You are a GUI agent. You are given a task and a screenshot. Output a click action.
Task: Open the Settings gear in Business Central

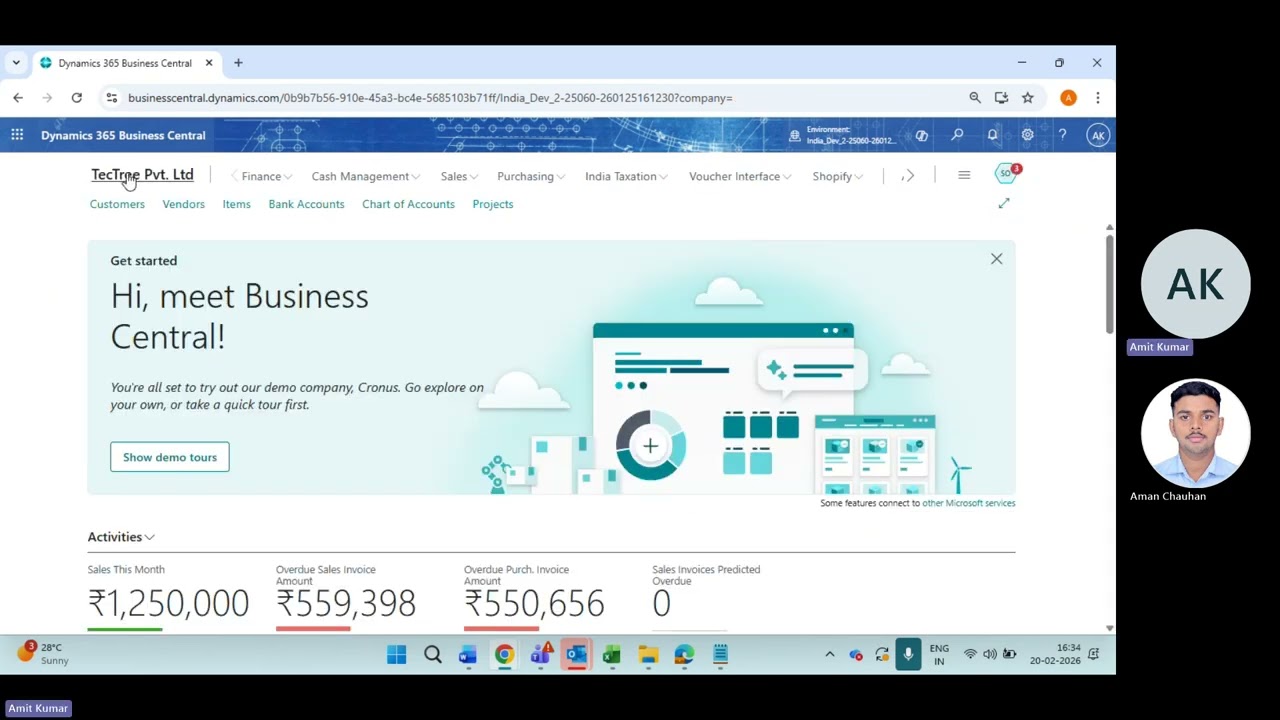(x=1027, y=135)
